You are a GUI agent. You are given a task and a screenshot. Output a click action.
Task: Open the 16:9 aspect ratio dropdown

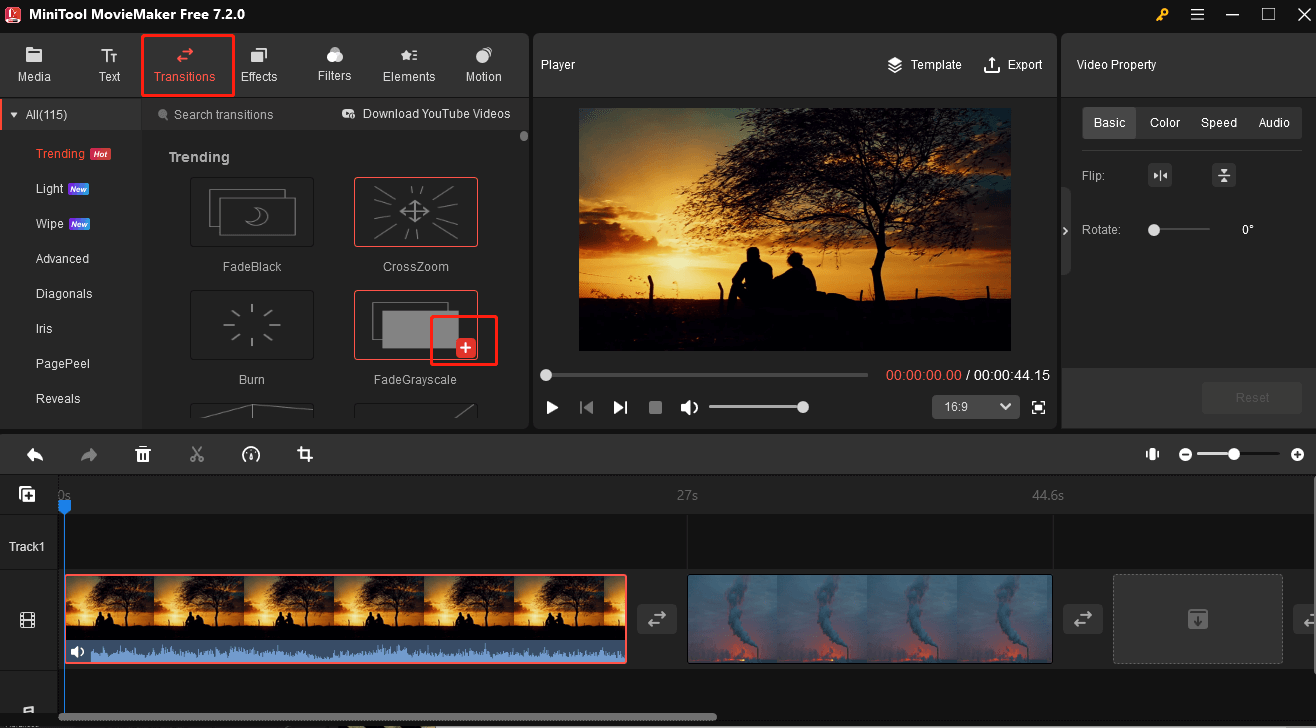[x=975, y=407]
